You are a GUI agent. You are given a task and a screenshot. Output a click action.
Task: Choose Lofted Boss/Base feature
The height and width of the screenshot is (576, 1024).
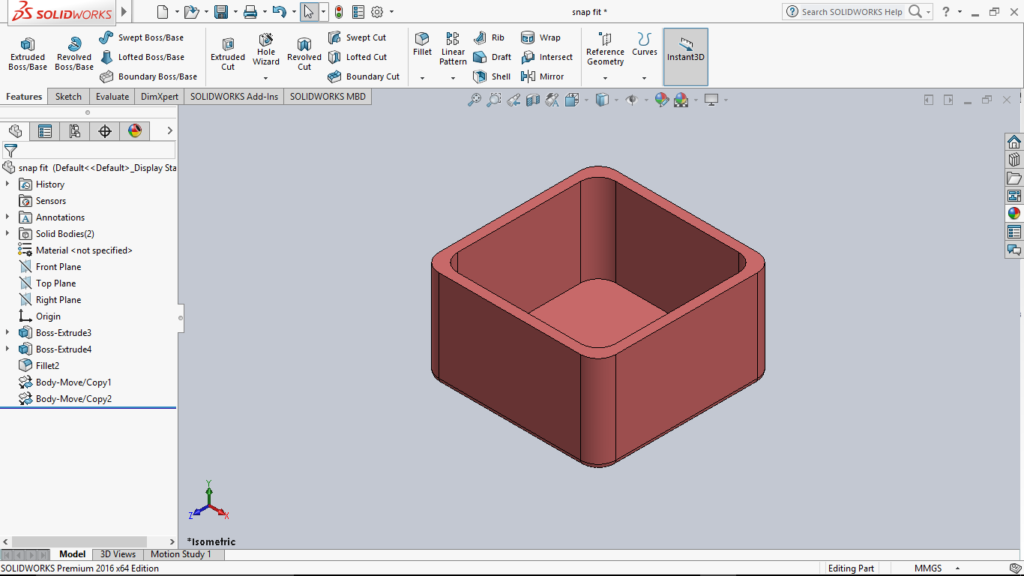point(142,57)
